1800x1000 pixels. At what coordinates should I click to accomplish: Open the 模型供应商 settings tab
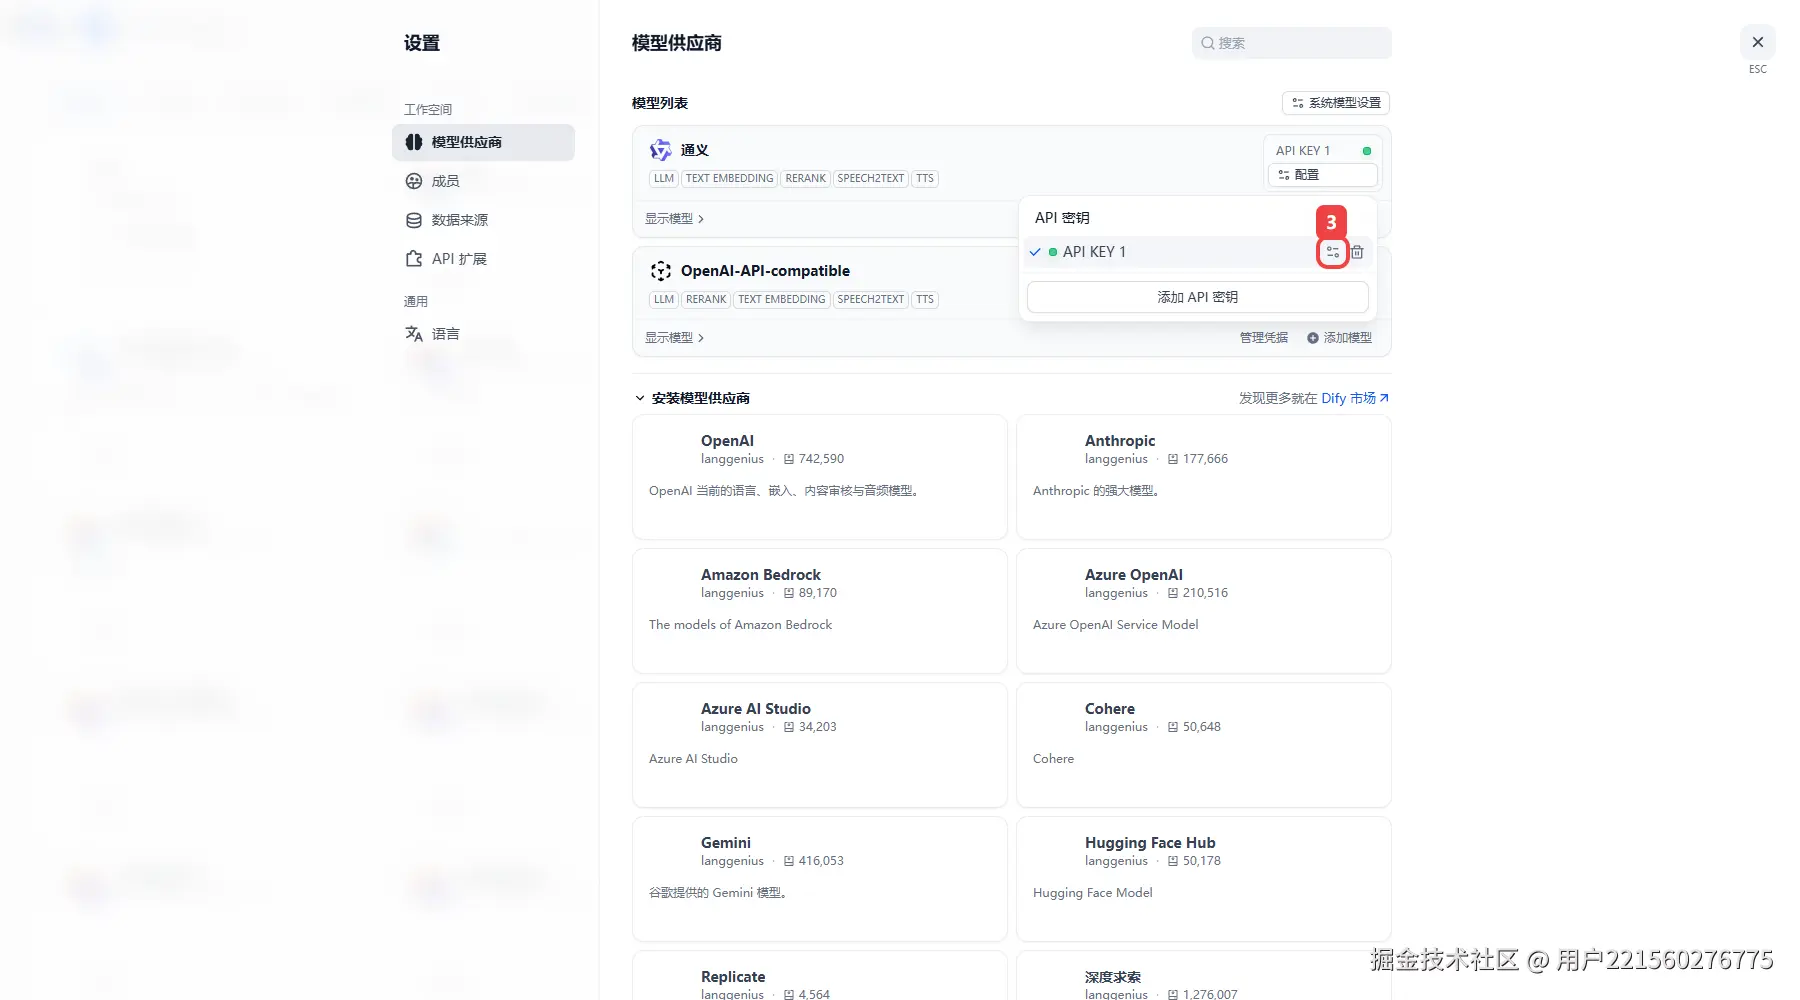(x=483, y=142)
